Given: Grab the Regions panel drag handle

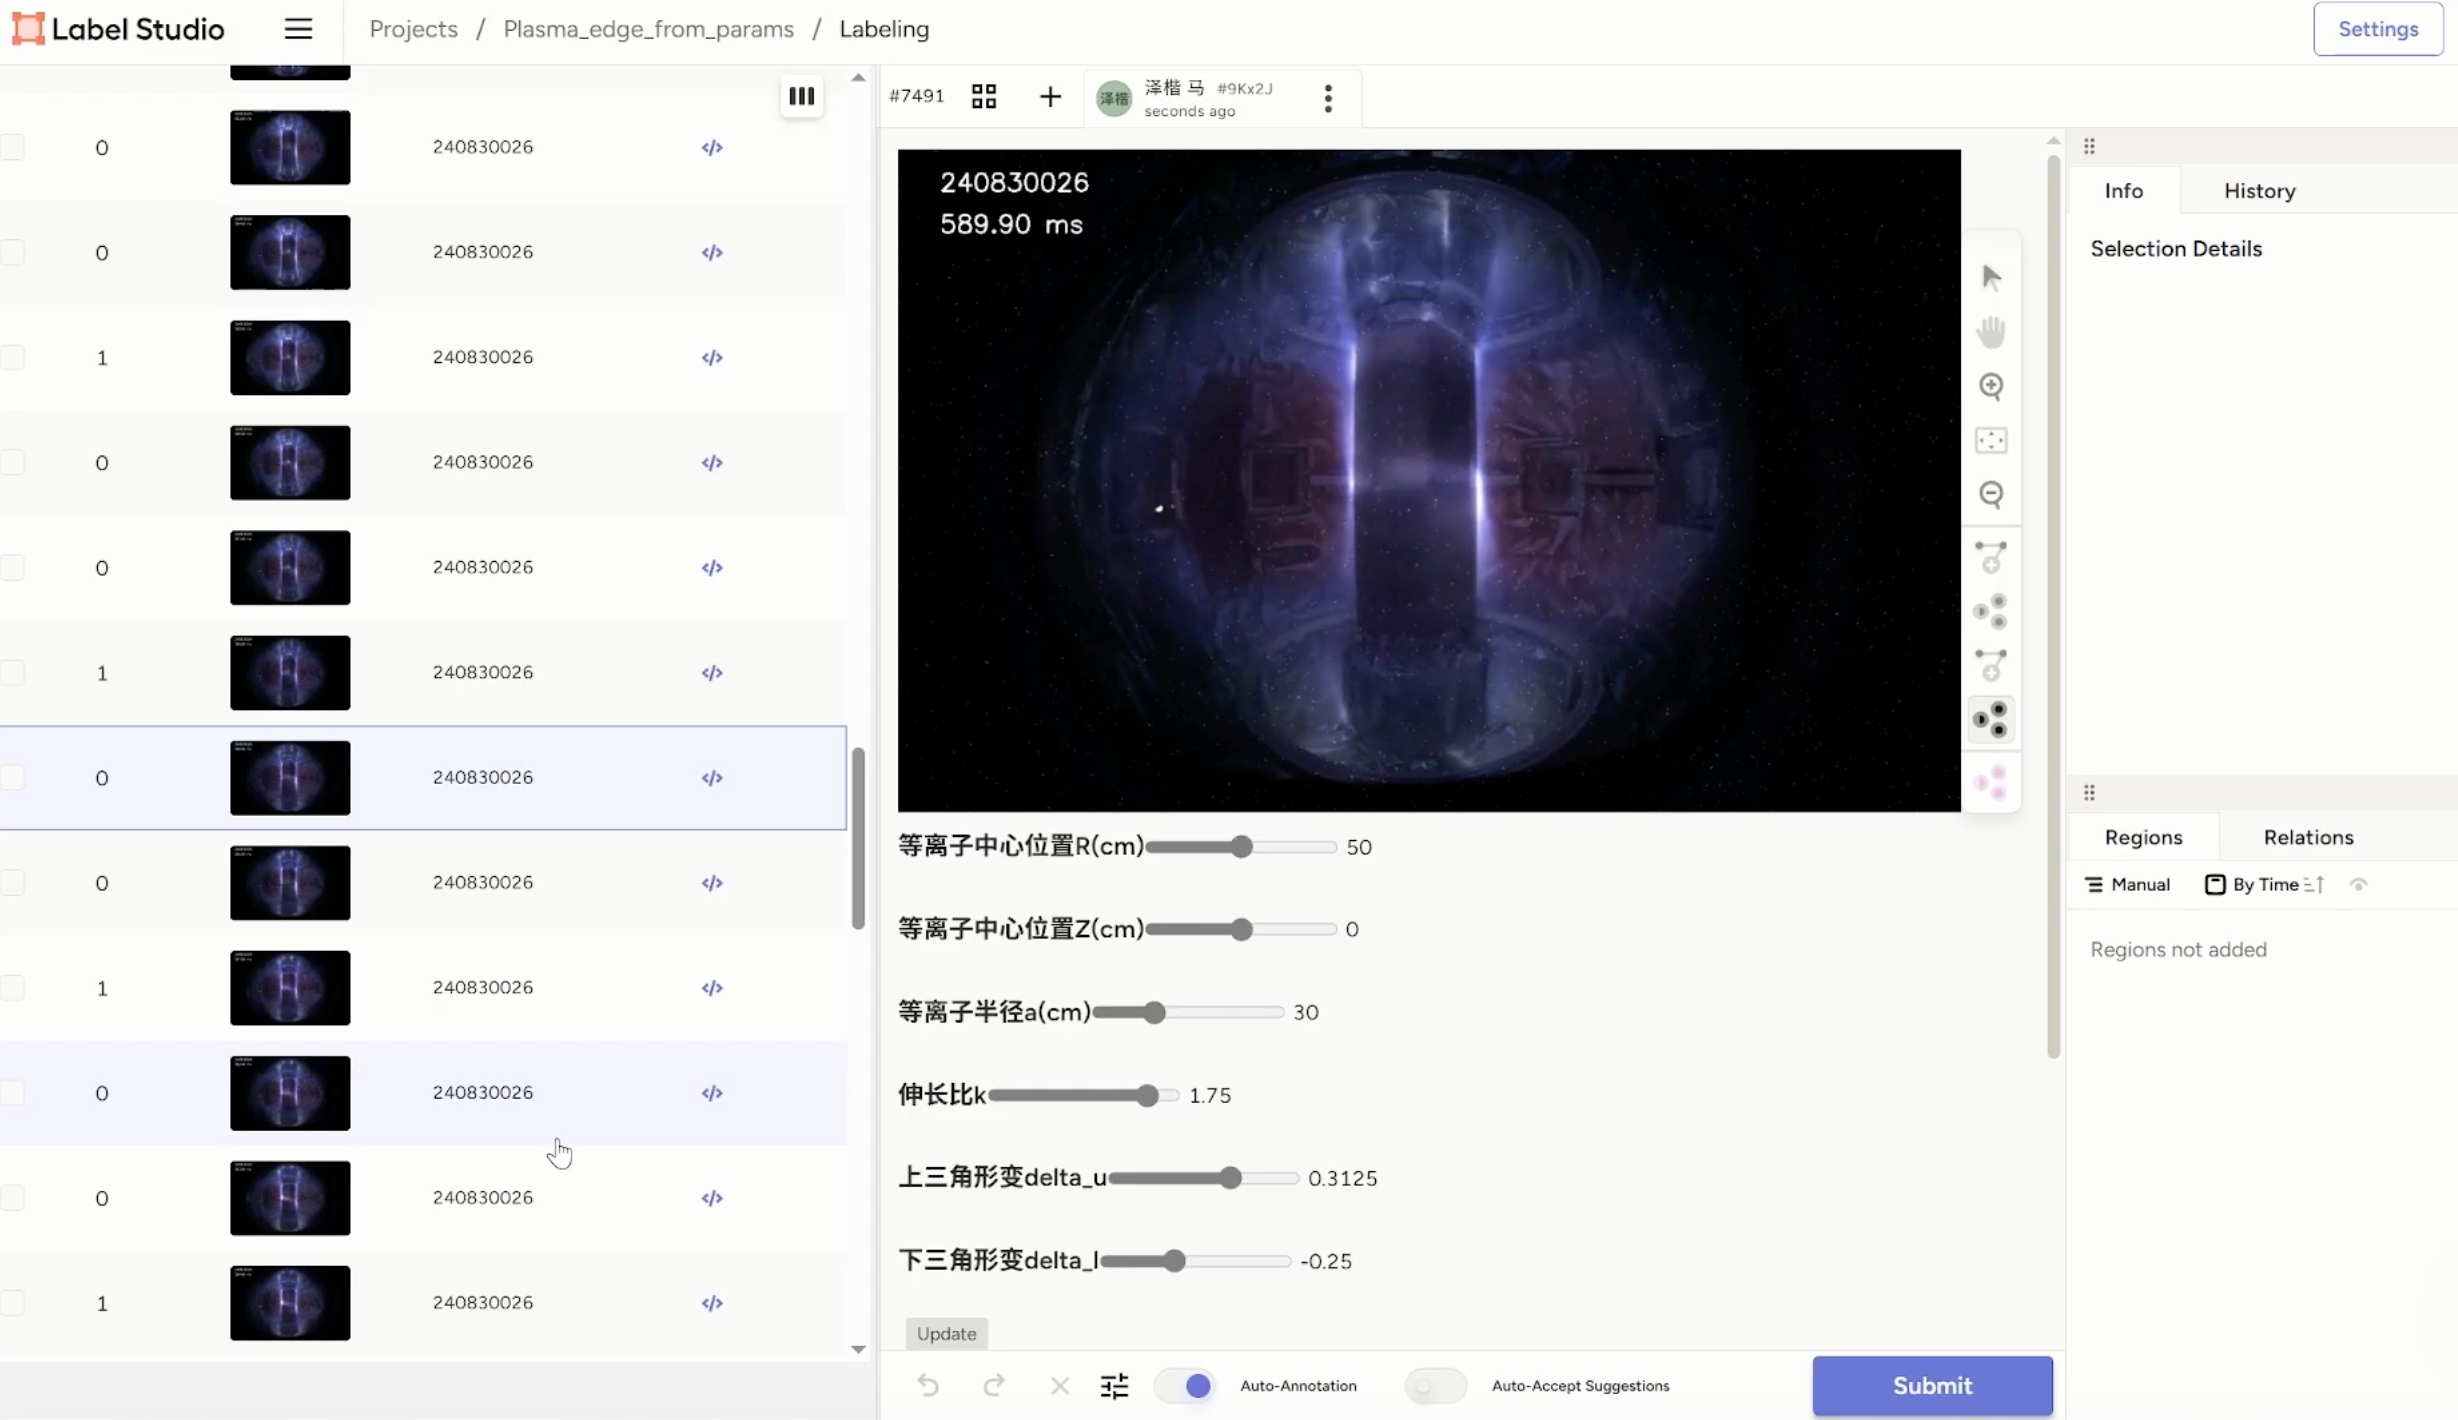Looking at the screenshot, I should click(x=2089, y=793).
